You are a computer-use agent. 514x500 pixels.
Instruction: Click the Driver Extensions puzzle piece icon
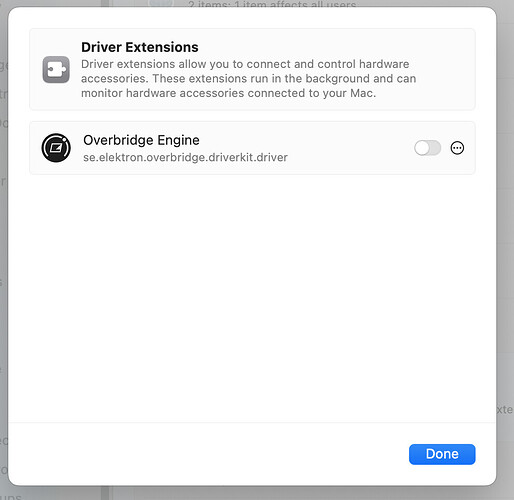(x=56, y=69)
